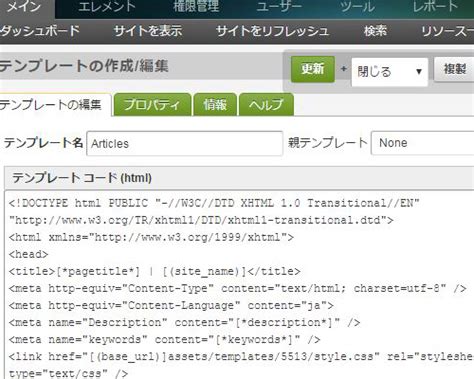474x379 pixels.
Task: Open the レポート top menu tab
Action: (435, 7)
